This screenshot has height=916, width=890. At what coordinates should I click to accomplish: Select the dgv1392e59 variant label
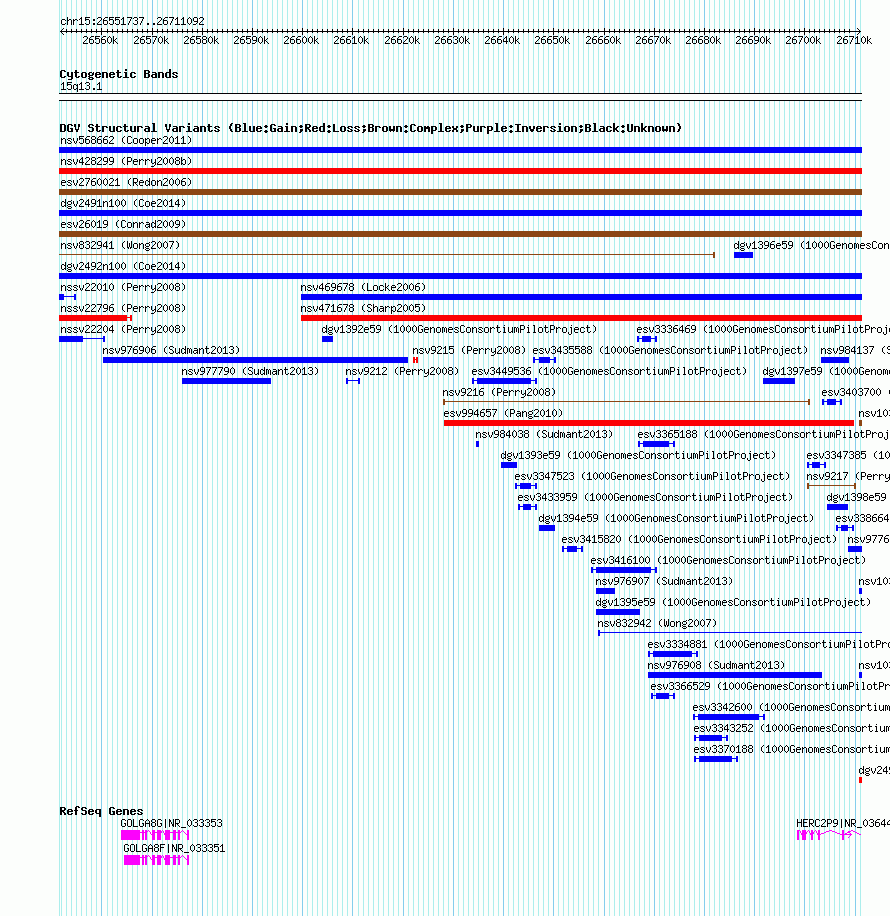point(459,329)
